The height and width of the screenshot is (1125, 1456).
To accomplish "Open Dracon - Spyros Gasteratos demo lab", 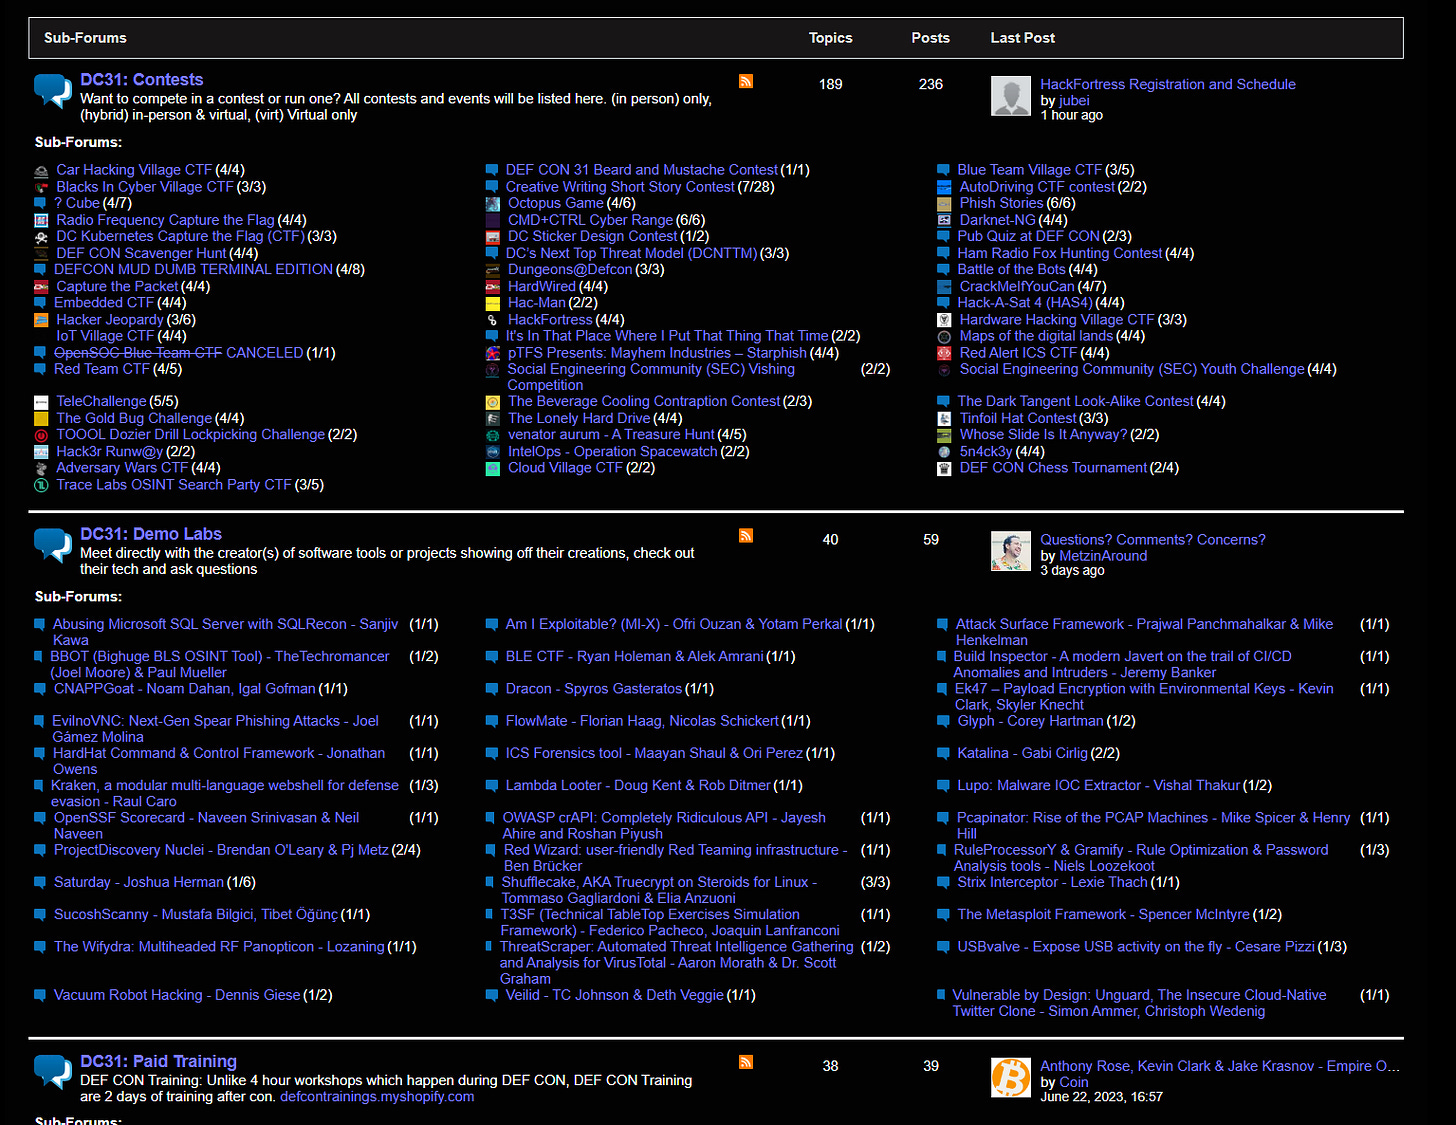I will (x=594, y=689).
